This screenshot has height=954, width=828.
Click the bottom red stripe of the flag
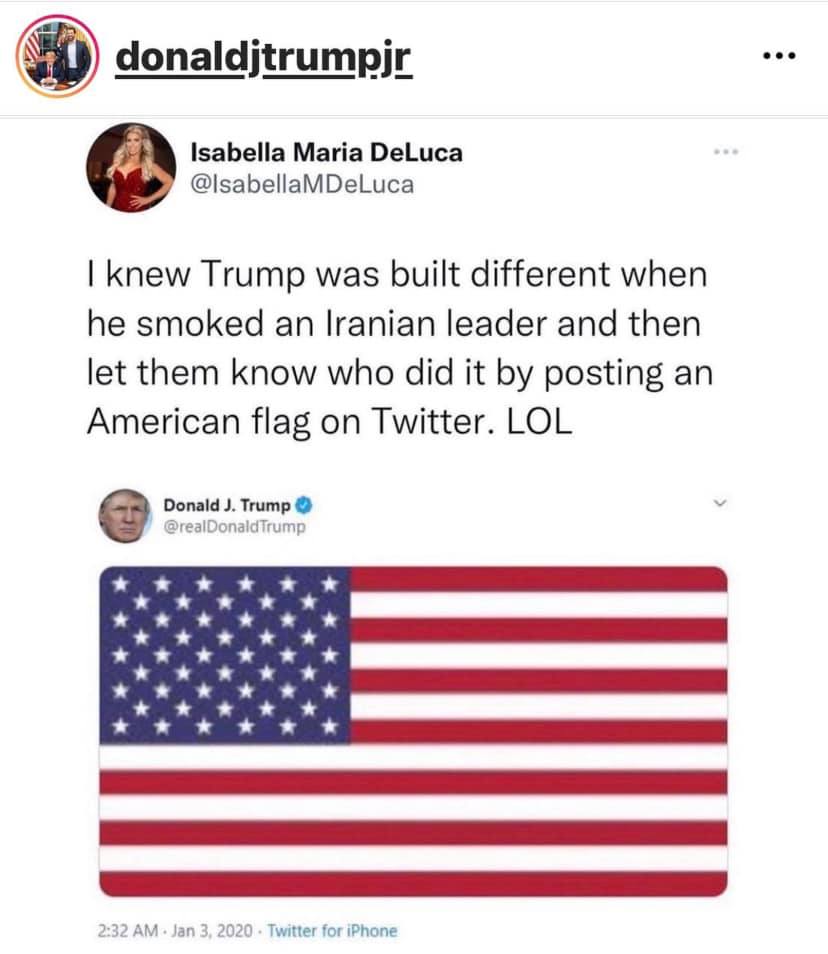tap(413, 883)
